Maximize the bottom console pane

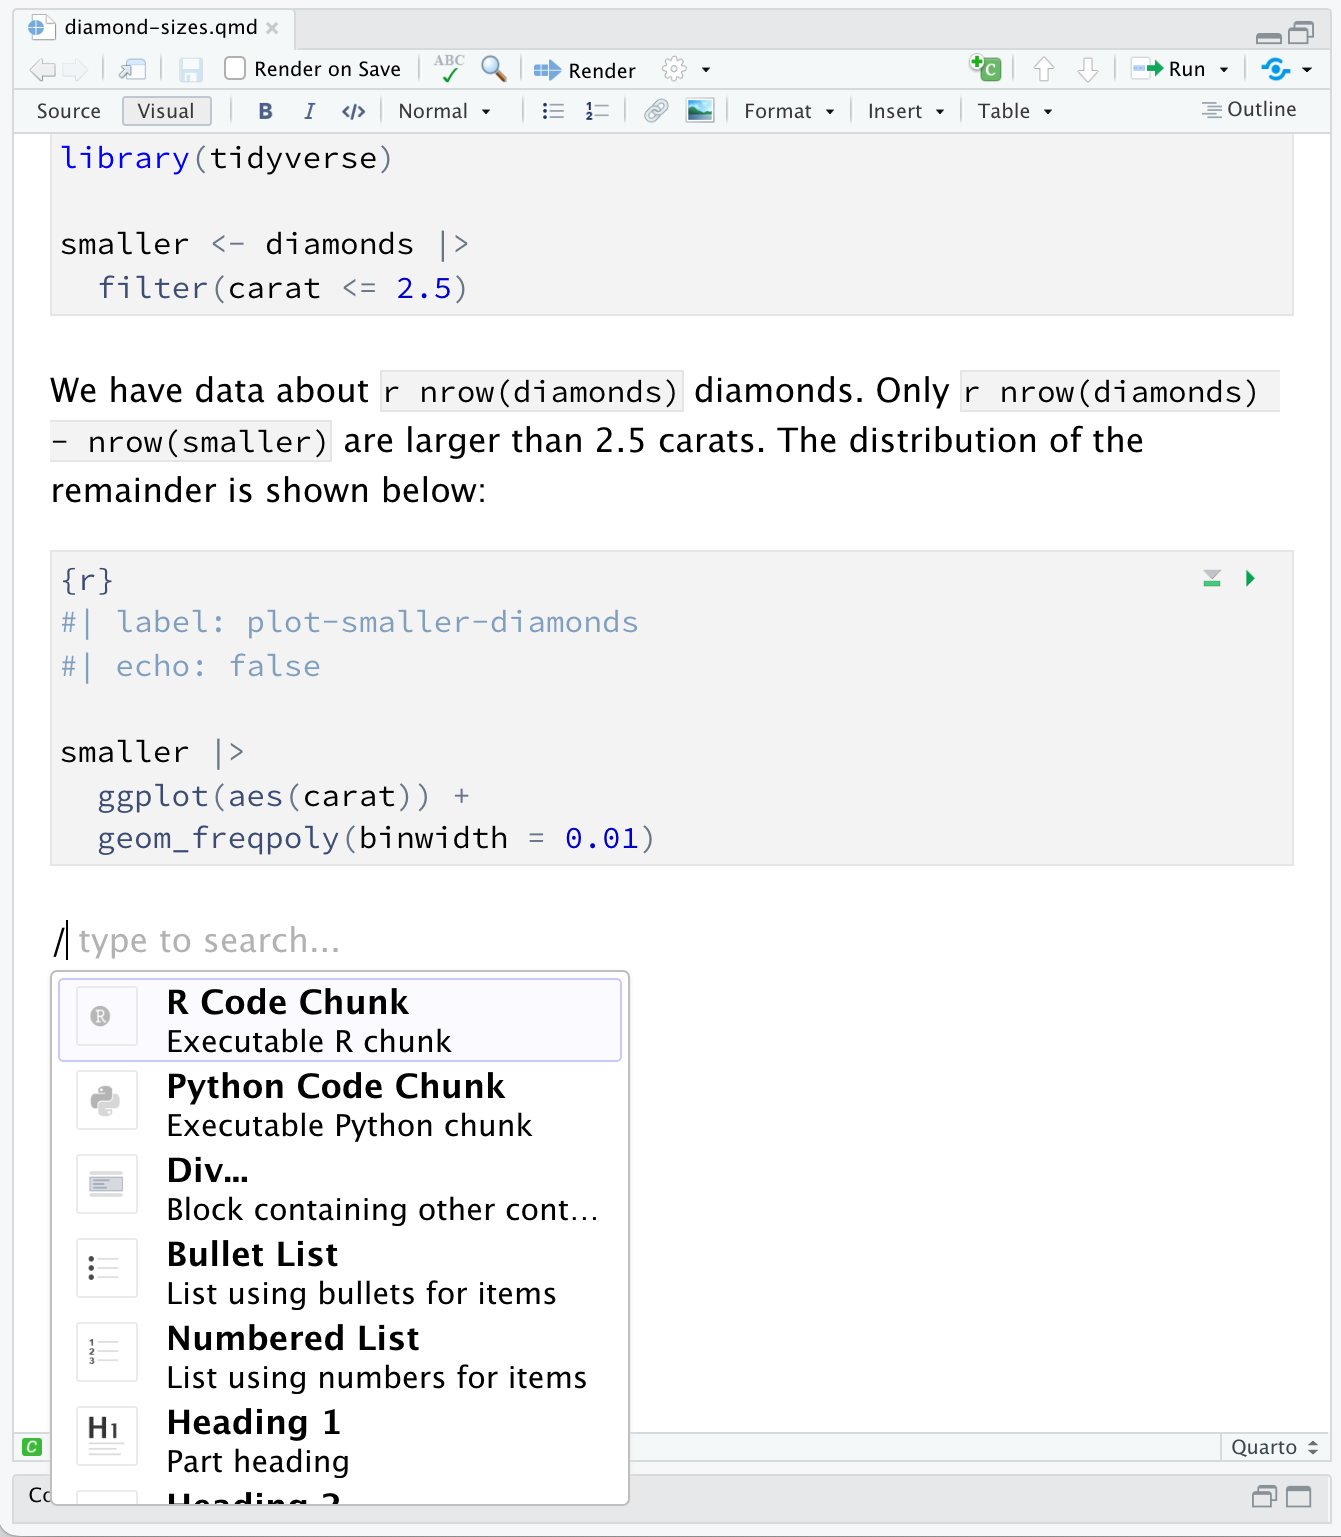[1299, 1497]
